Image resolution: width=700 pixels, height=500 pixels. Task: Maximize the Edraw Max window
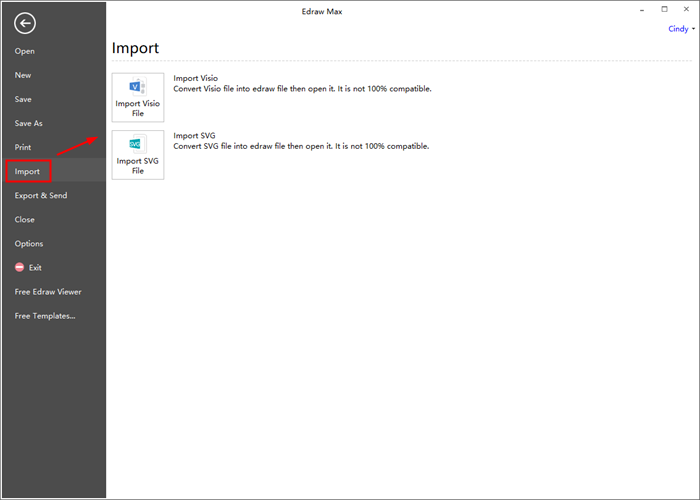click(664, 9)
